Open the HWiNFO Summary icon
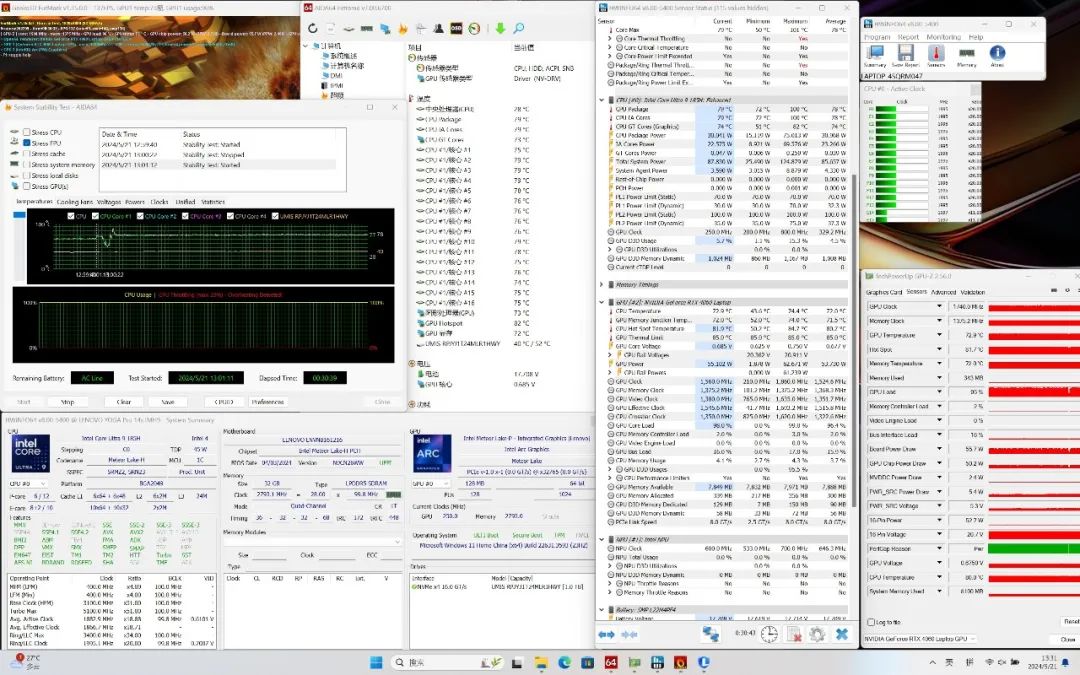The height and width of the screenshot is (675, 1080). (874, 54)
